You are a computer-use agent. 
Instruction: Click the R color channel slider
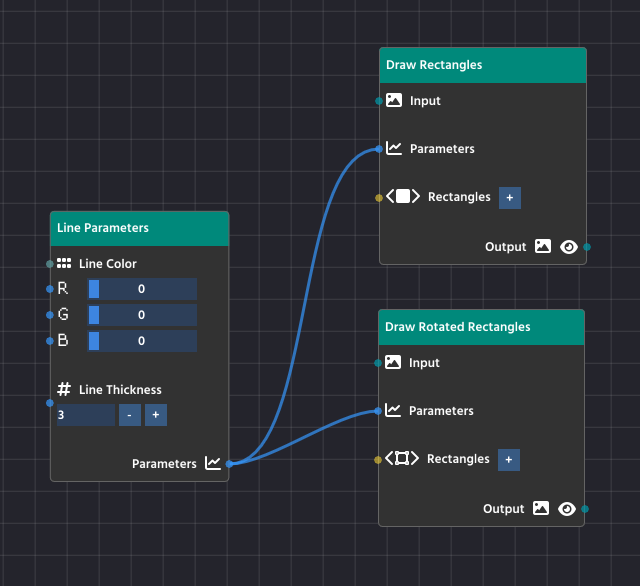142,289
